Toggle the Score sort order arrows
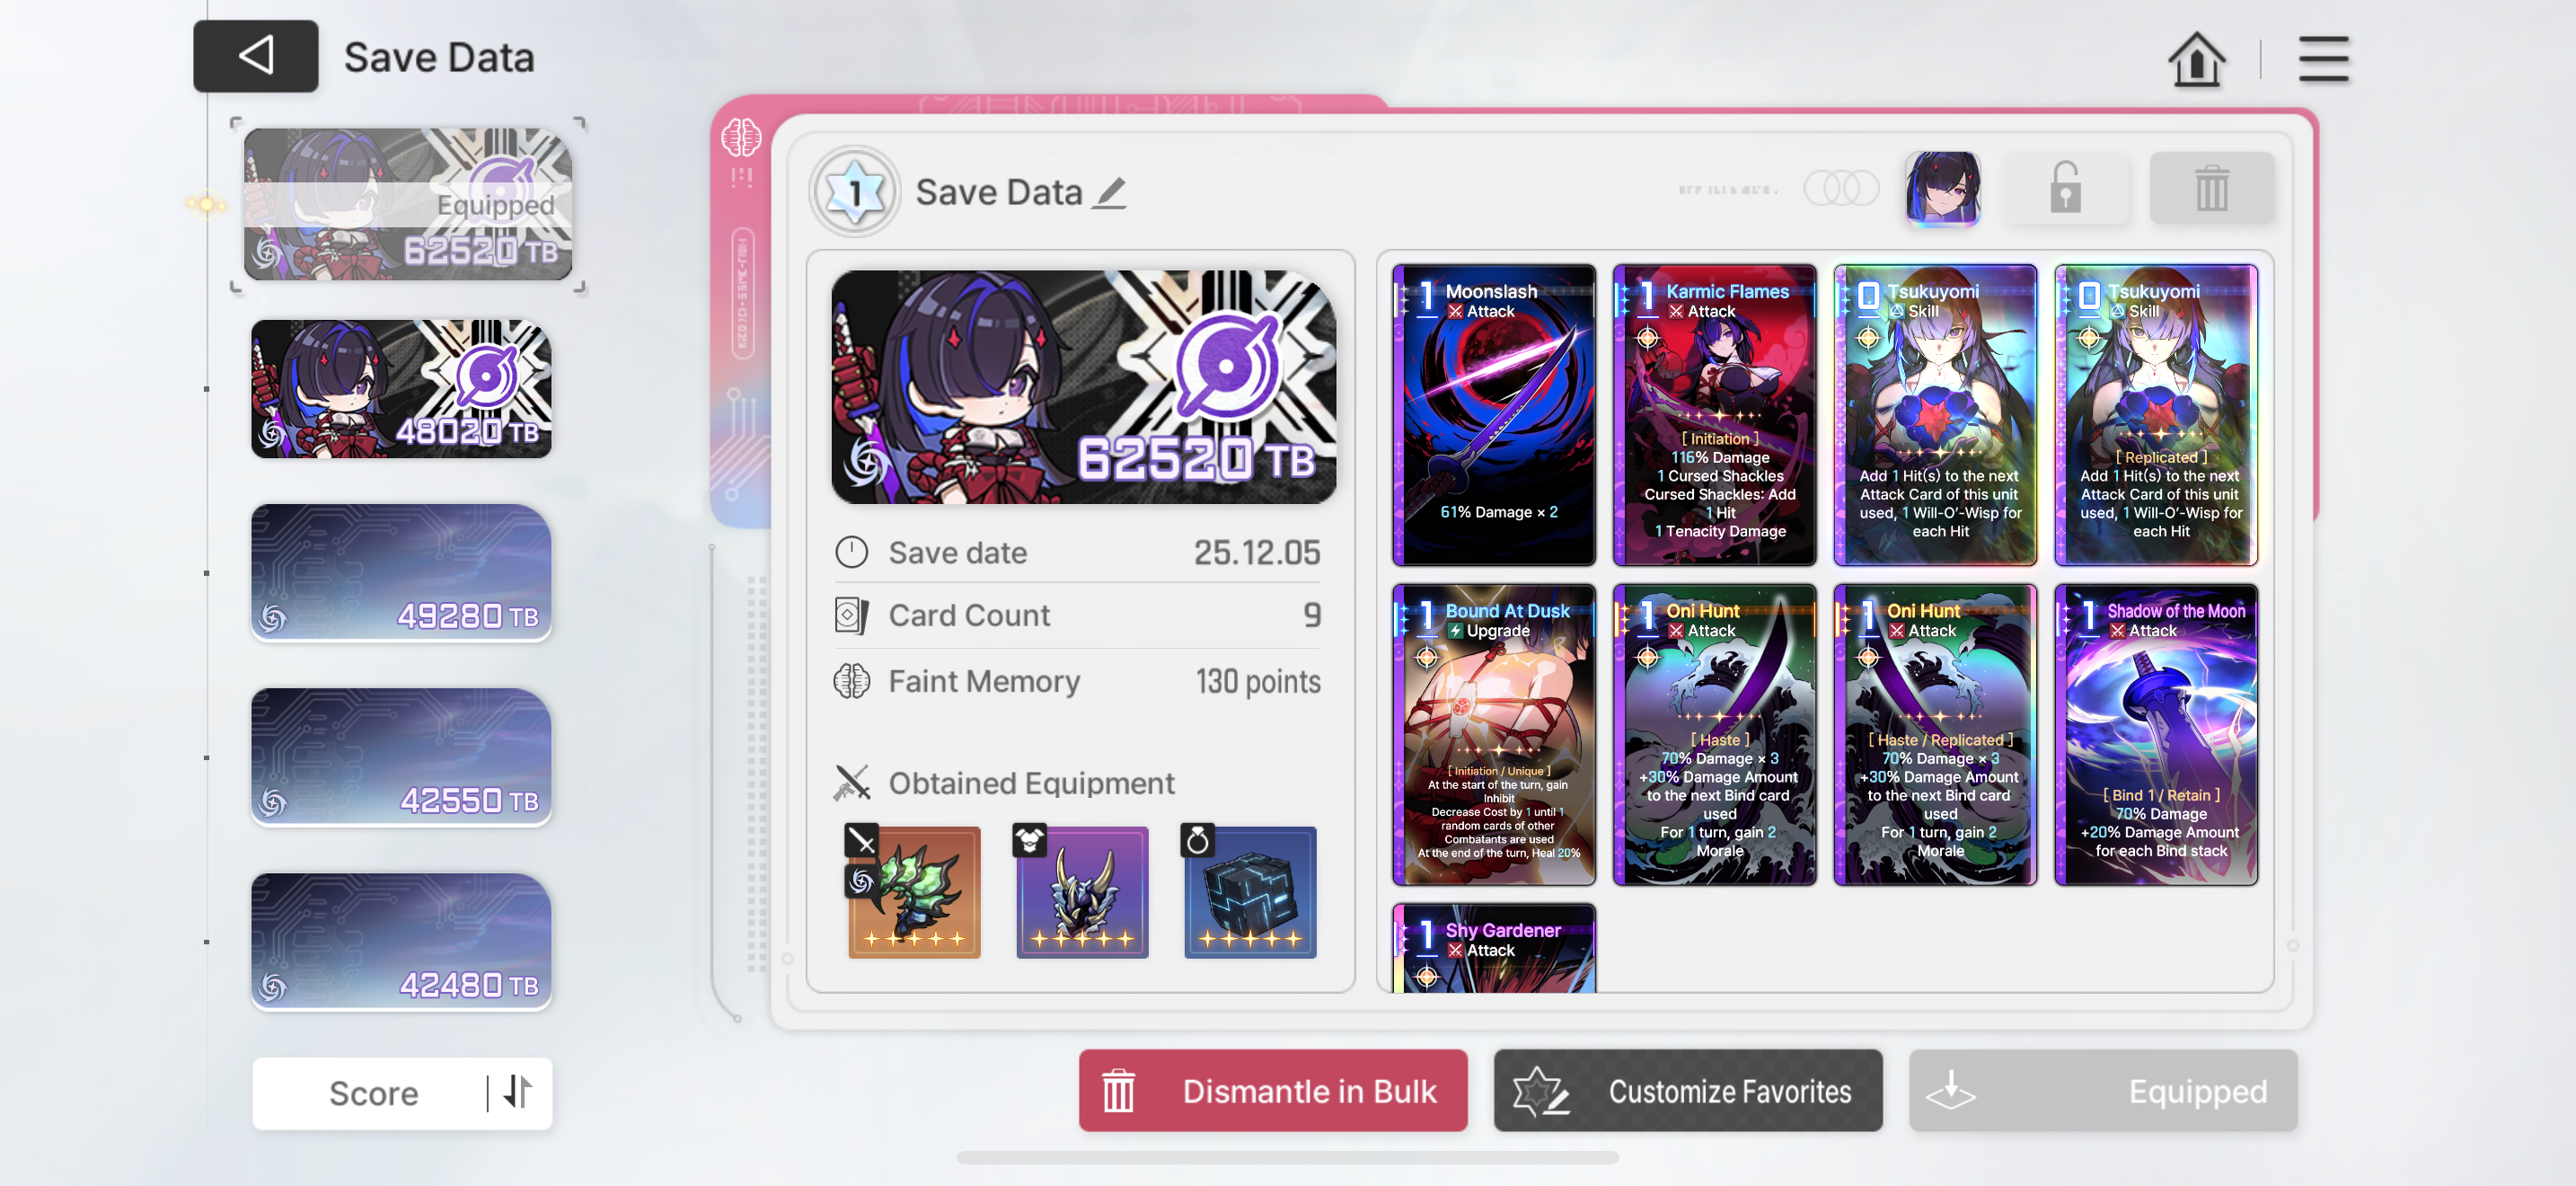The width and height of the screenshot is (2576, 1186). point(518,1092)
